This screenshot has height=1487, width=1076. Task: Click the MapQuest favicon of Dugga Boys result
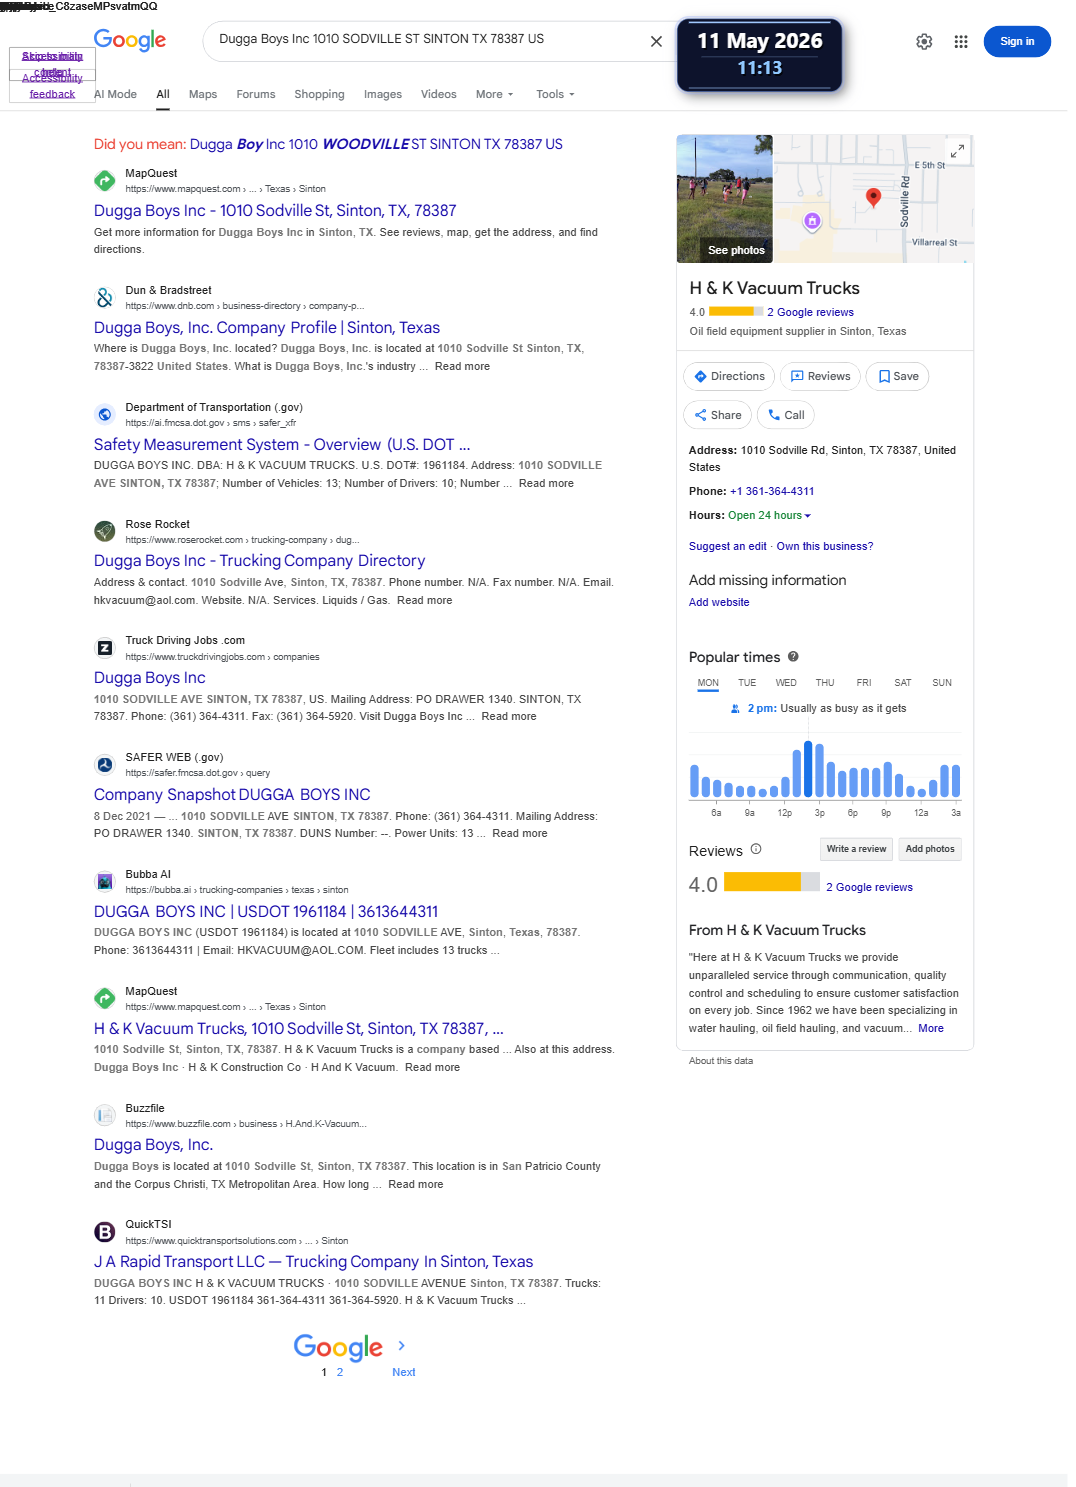point(105,180)
